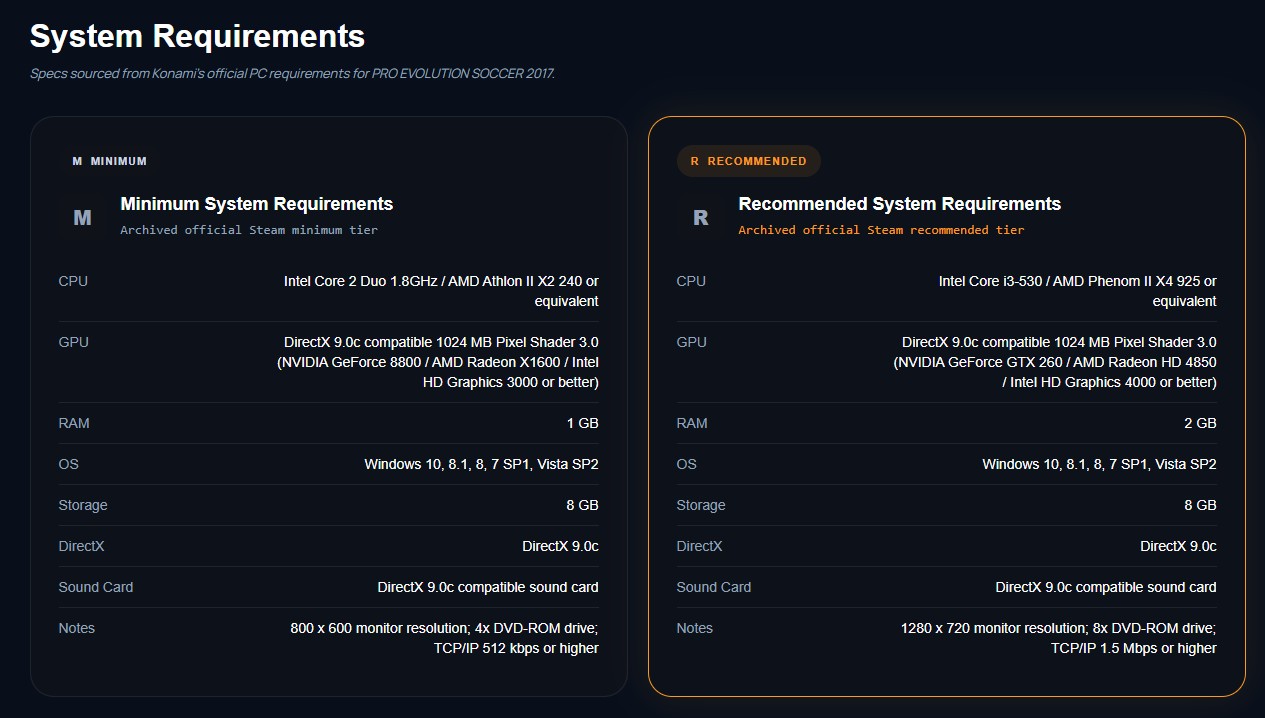Click the sound card value in Minimum card
Screen dimensions: 1265x718
point(488,587)
